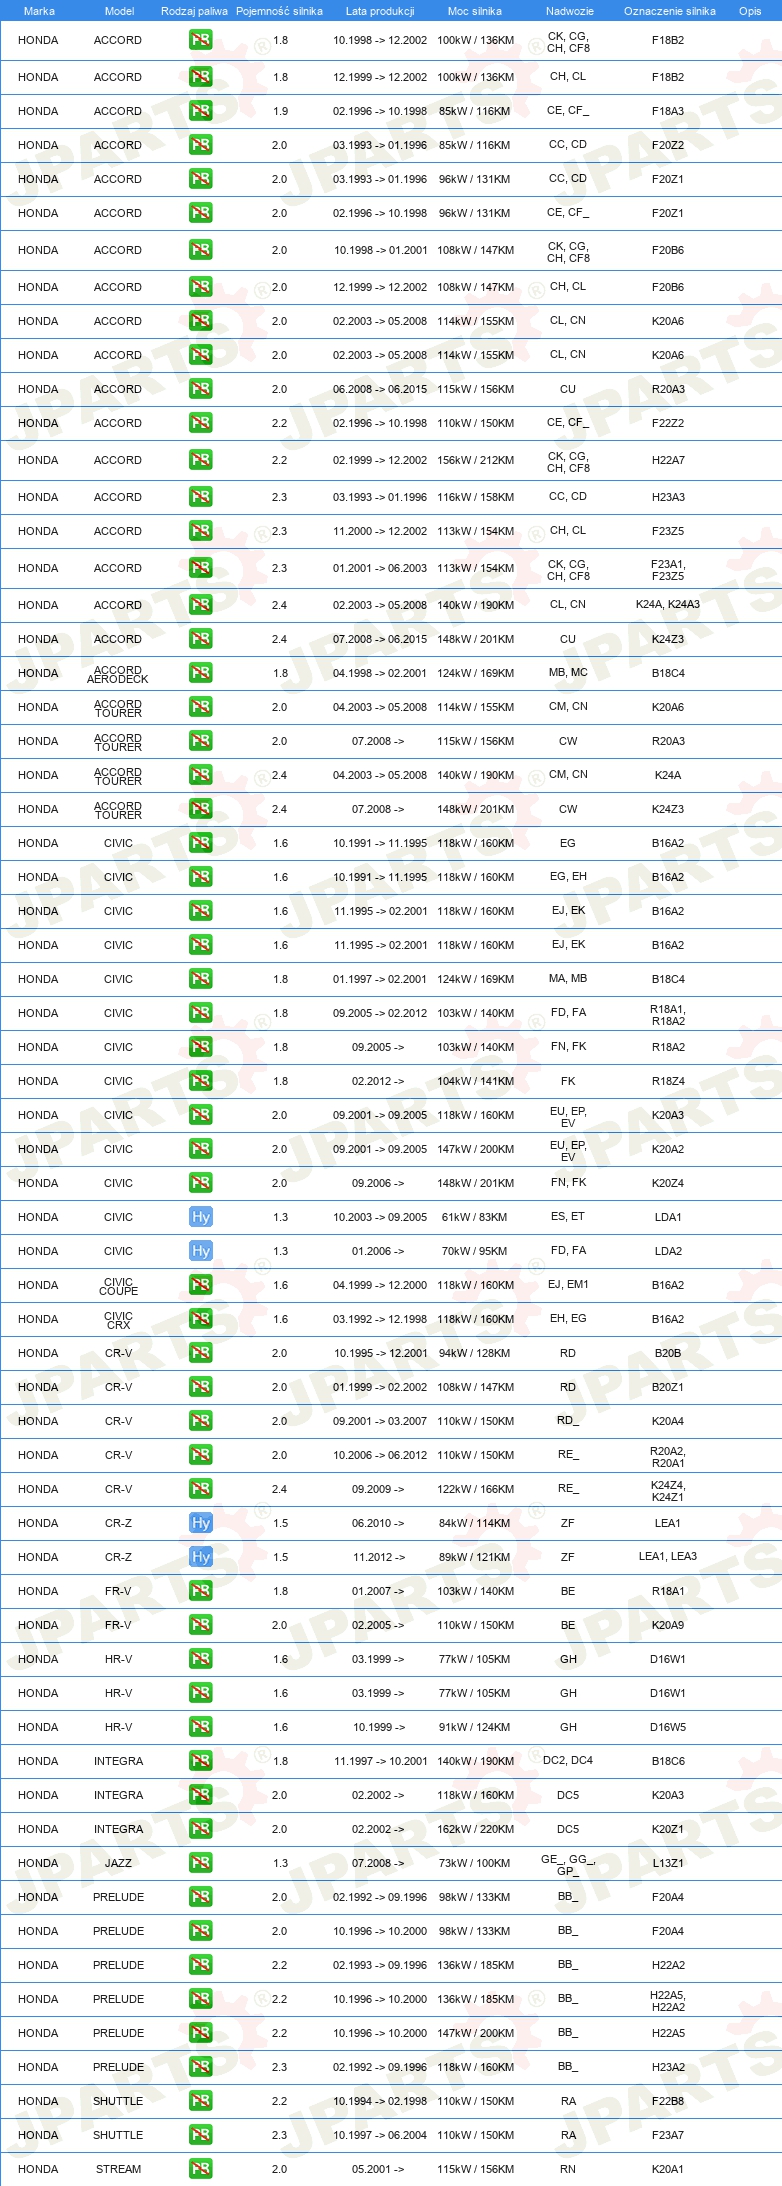Select the hybrid icon in the CR-Z 84kW row
The height and width of the screenshot is (2186, 782).
coord(201,1523)
